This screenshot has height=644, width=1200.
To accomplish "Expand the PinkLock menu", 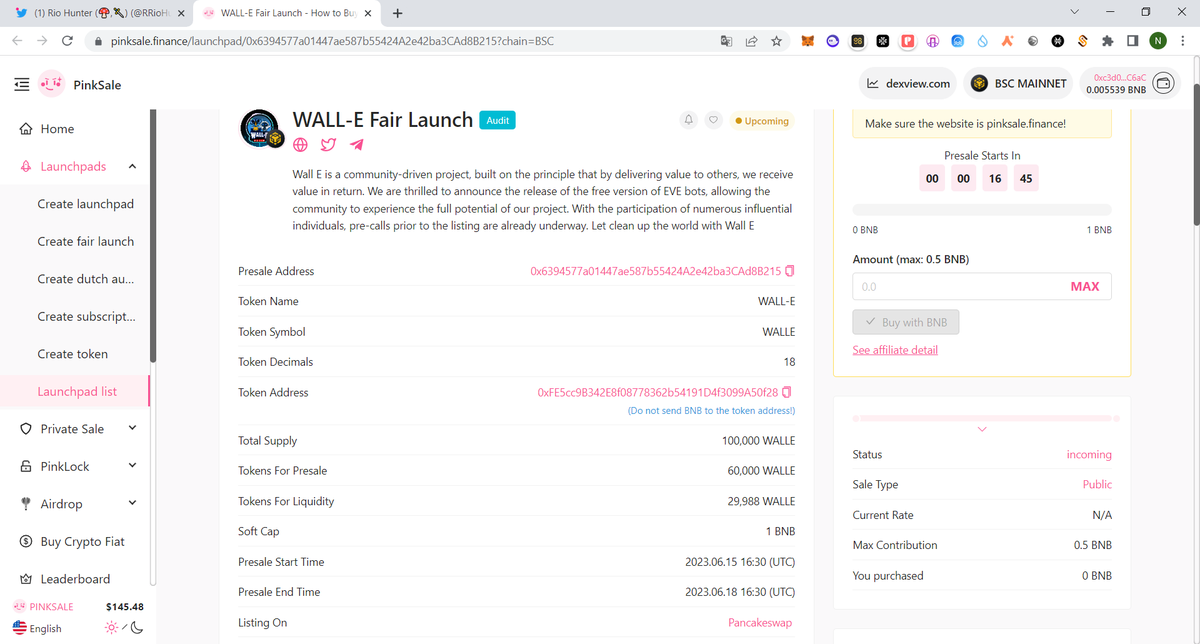I will pos(133,466).
